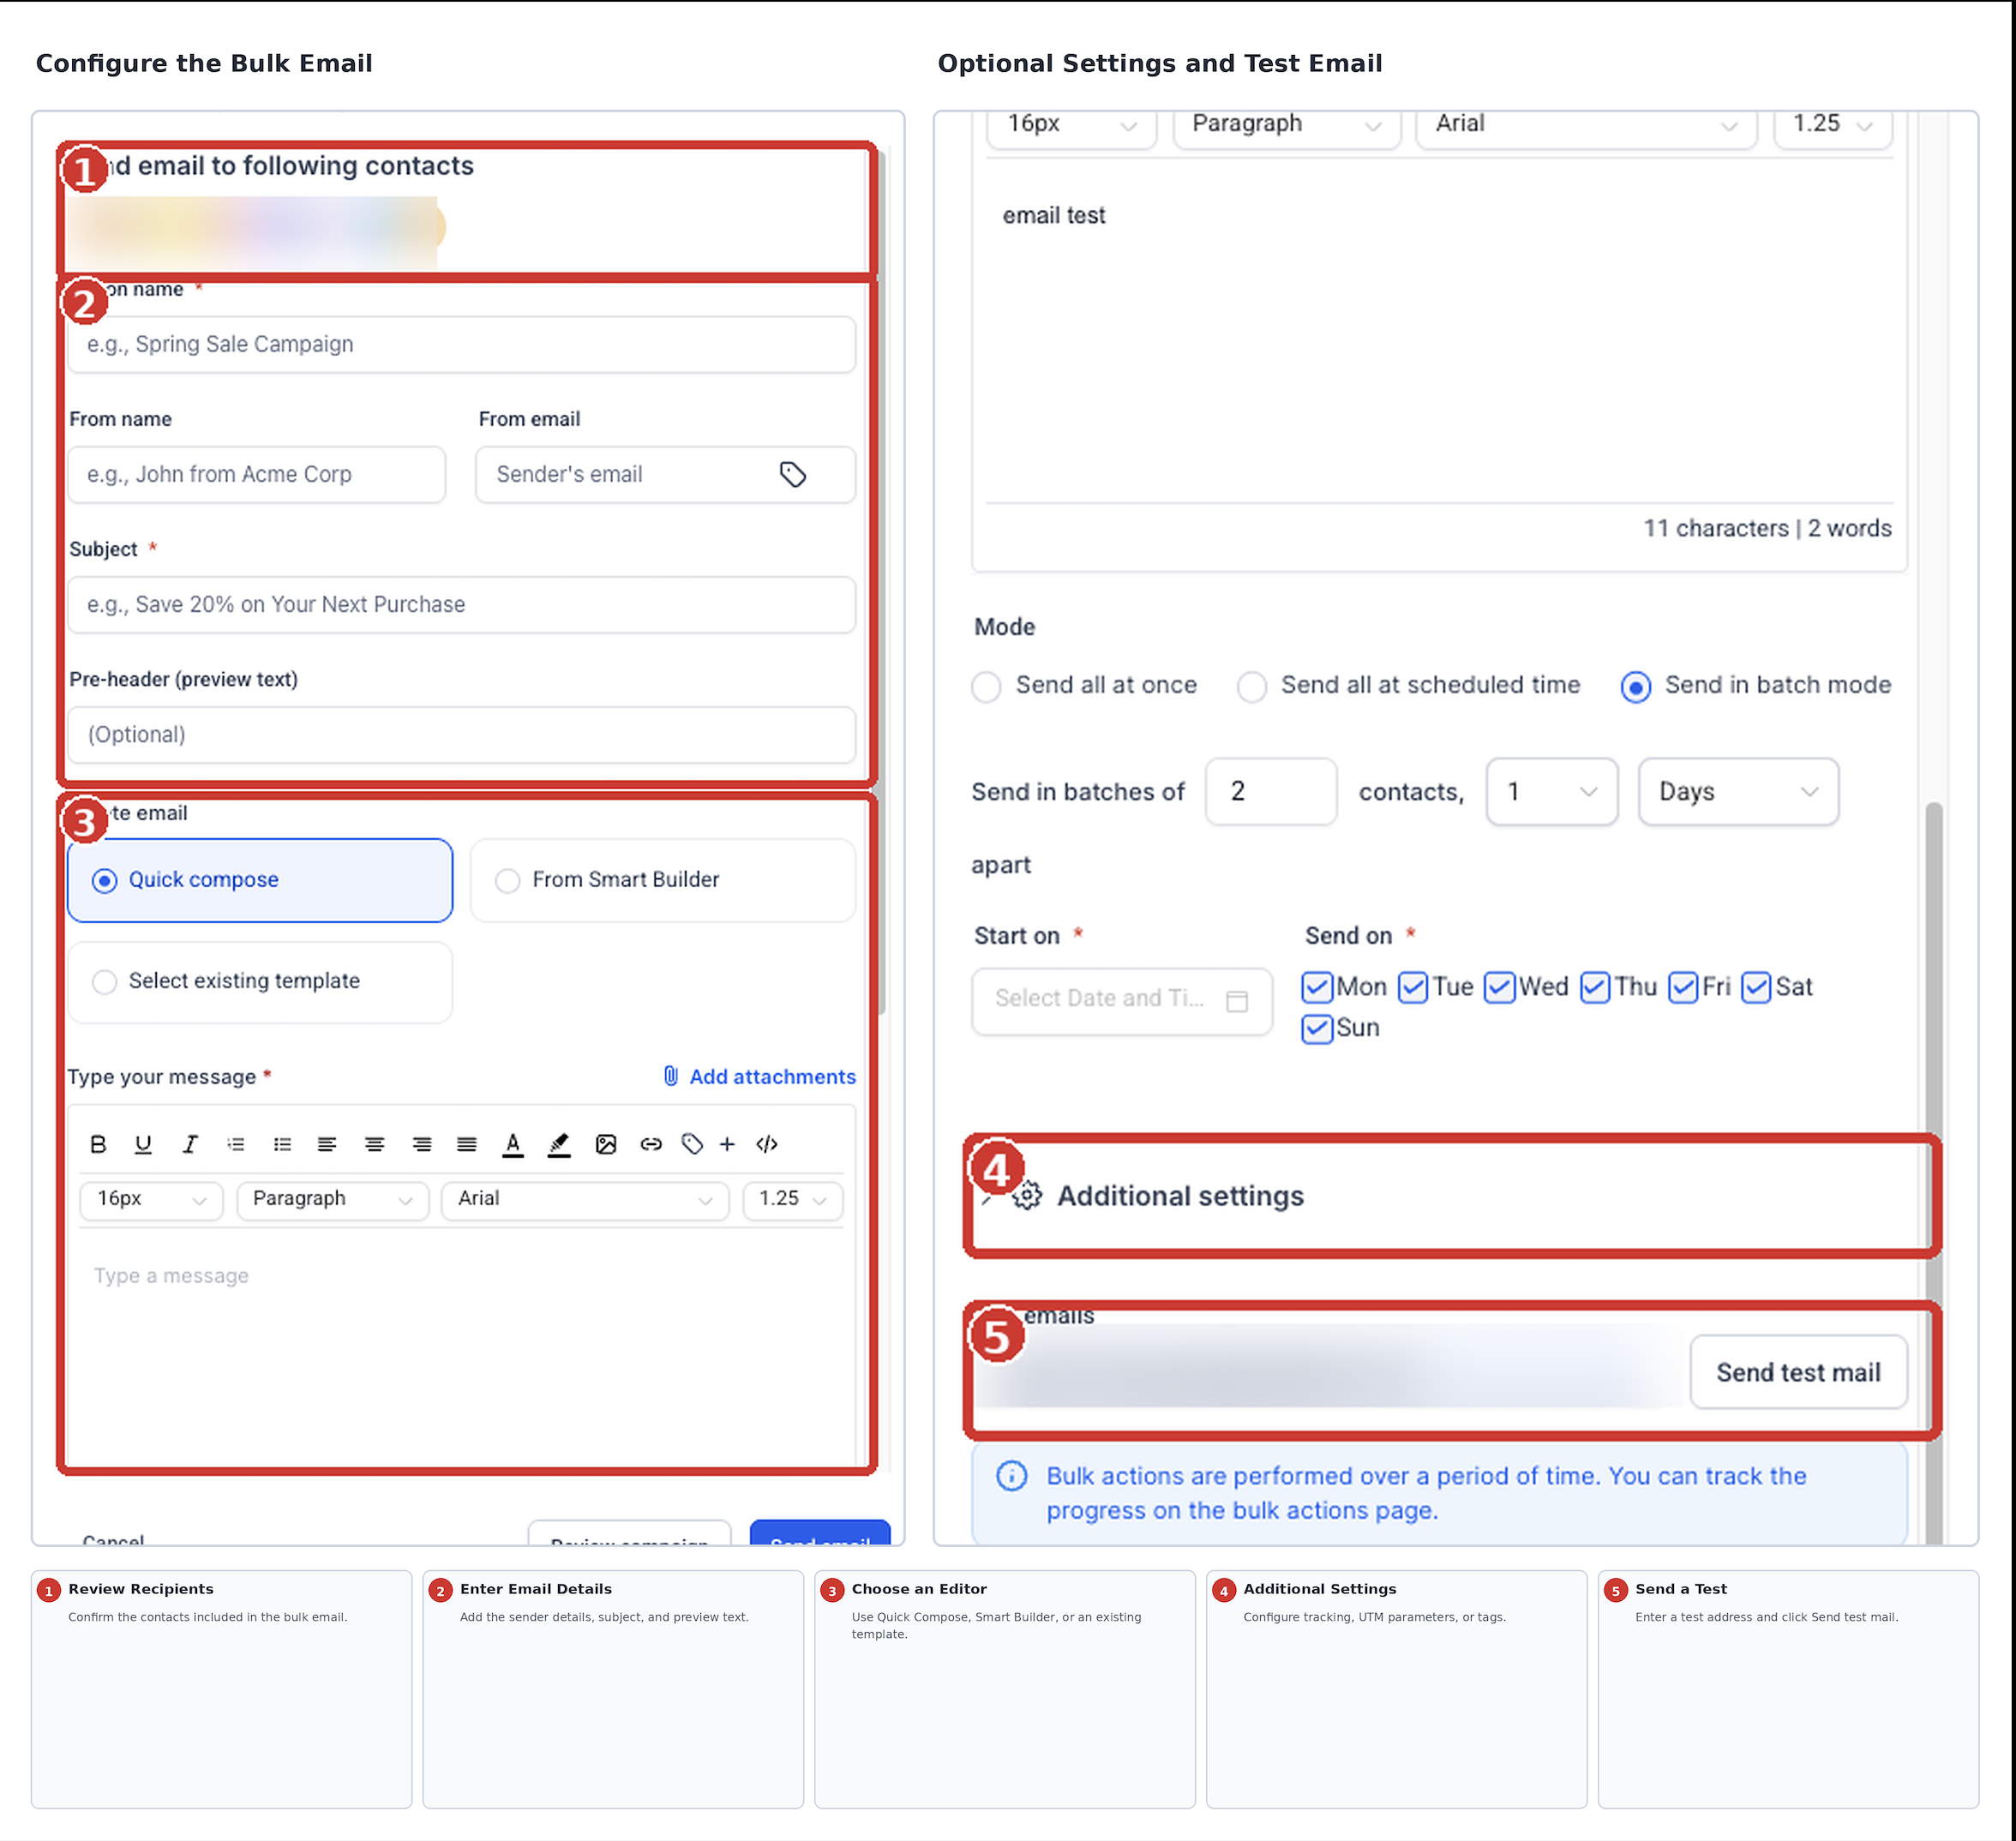This screenshot has width=2016, height=1841.
Task: Select the Quick compose option
Action: [260, 880]
